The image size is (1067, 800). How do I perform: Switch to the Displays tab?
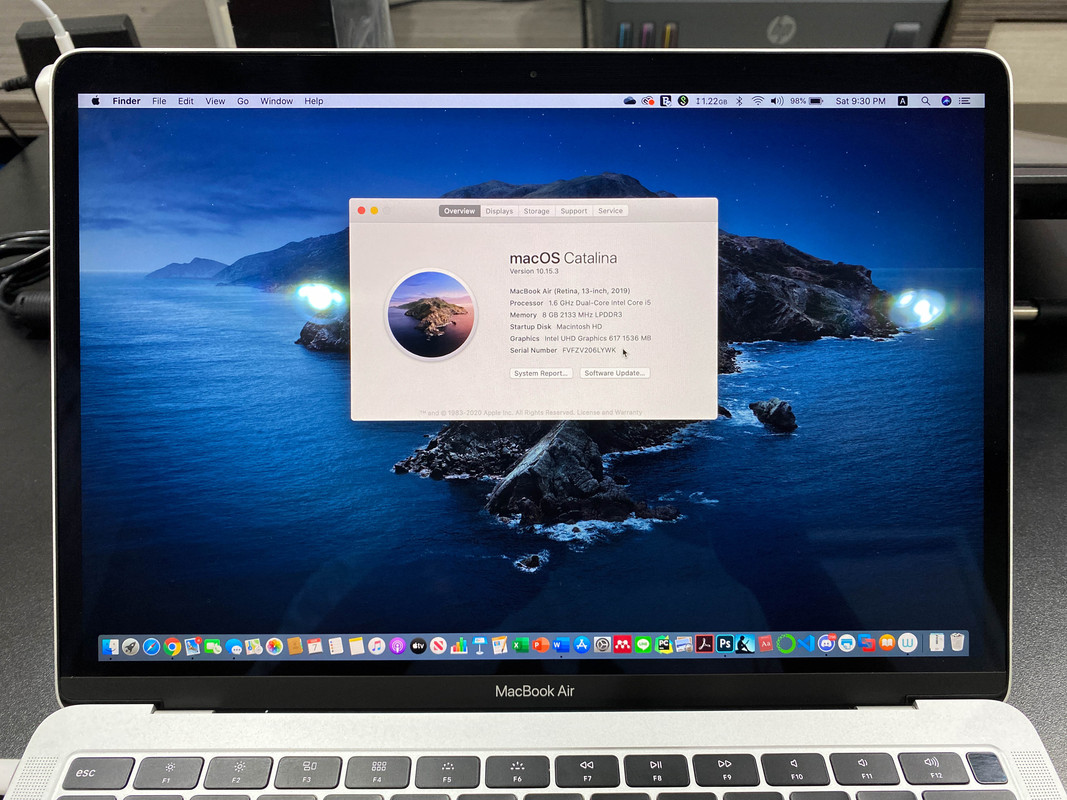499,211
